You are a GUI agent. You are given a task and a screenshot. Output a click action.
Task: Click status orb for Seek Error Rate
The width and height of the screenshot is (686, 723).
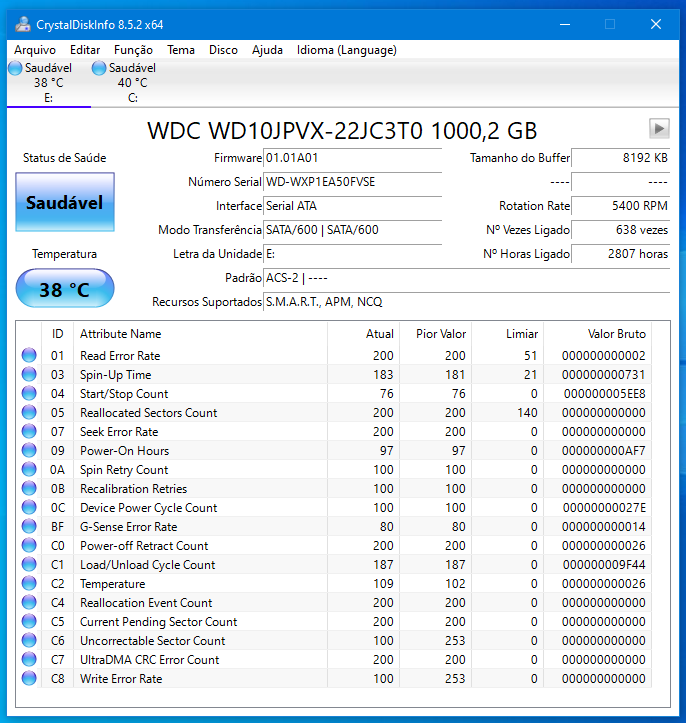(x=29, y=431)
